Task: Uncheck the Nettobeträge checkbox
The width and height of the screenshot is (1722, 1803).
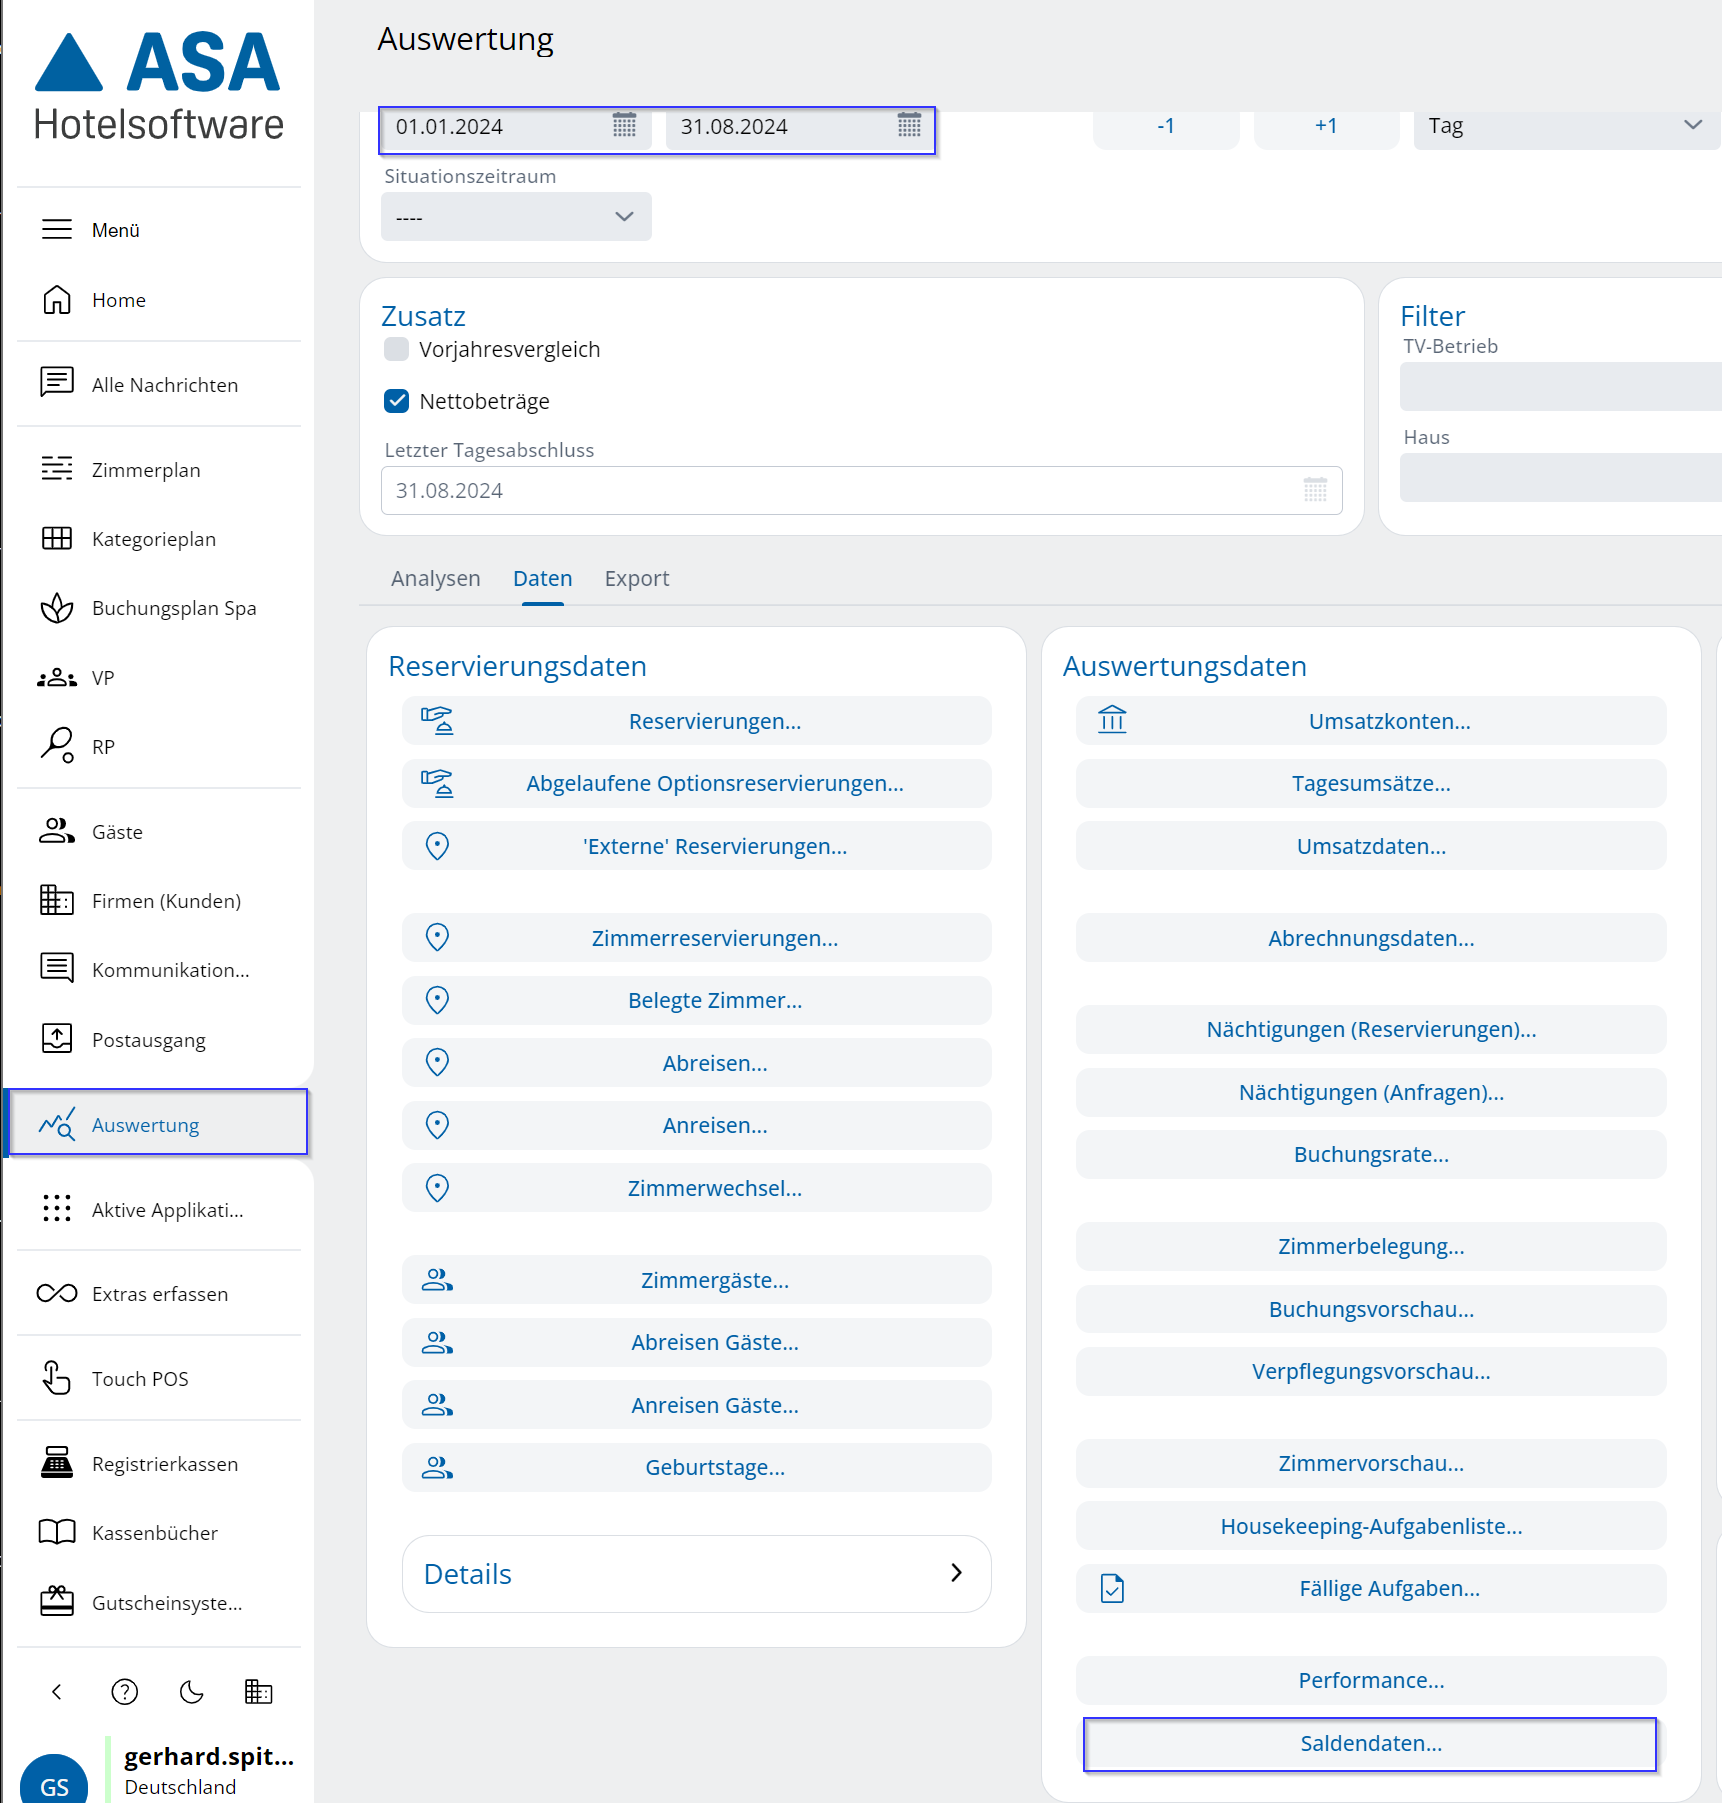Action: tap(397, 401)
